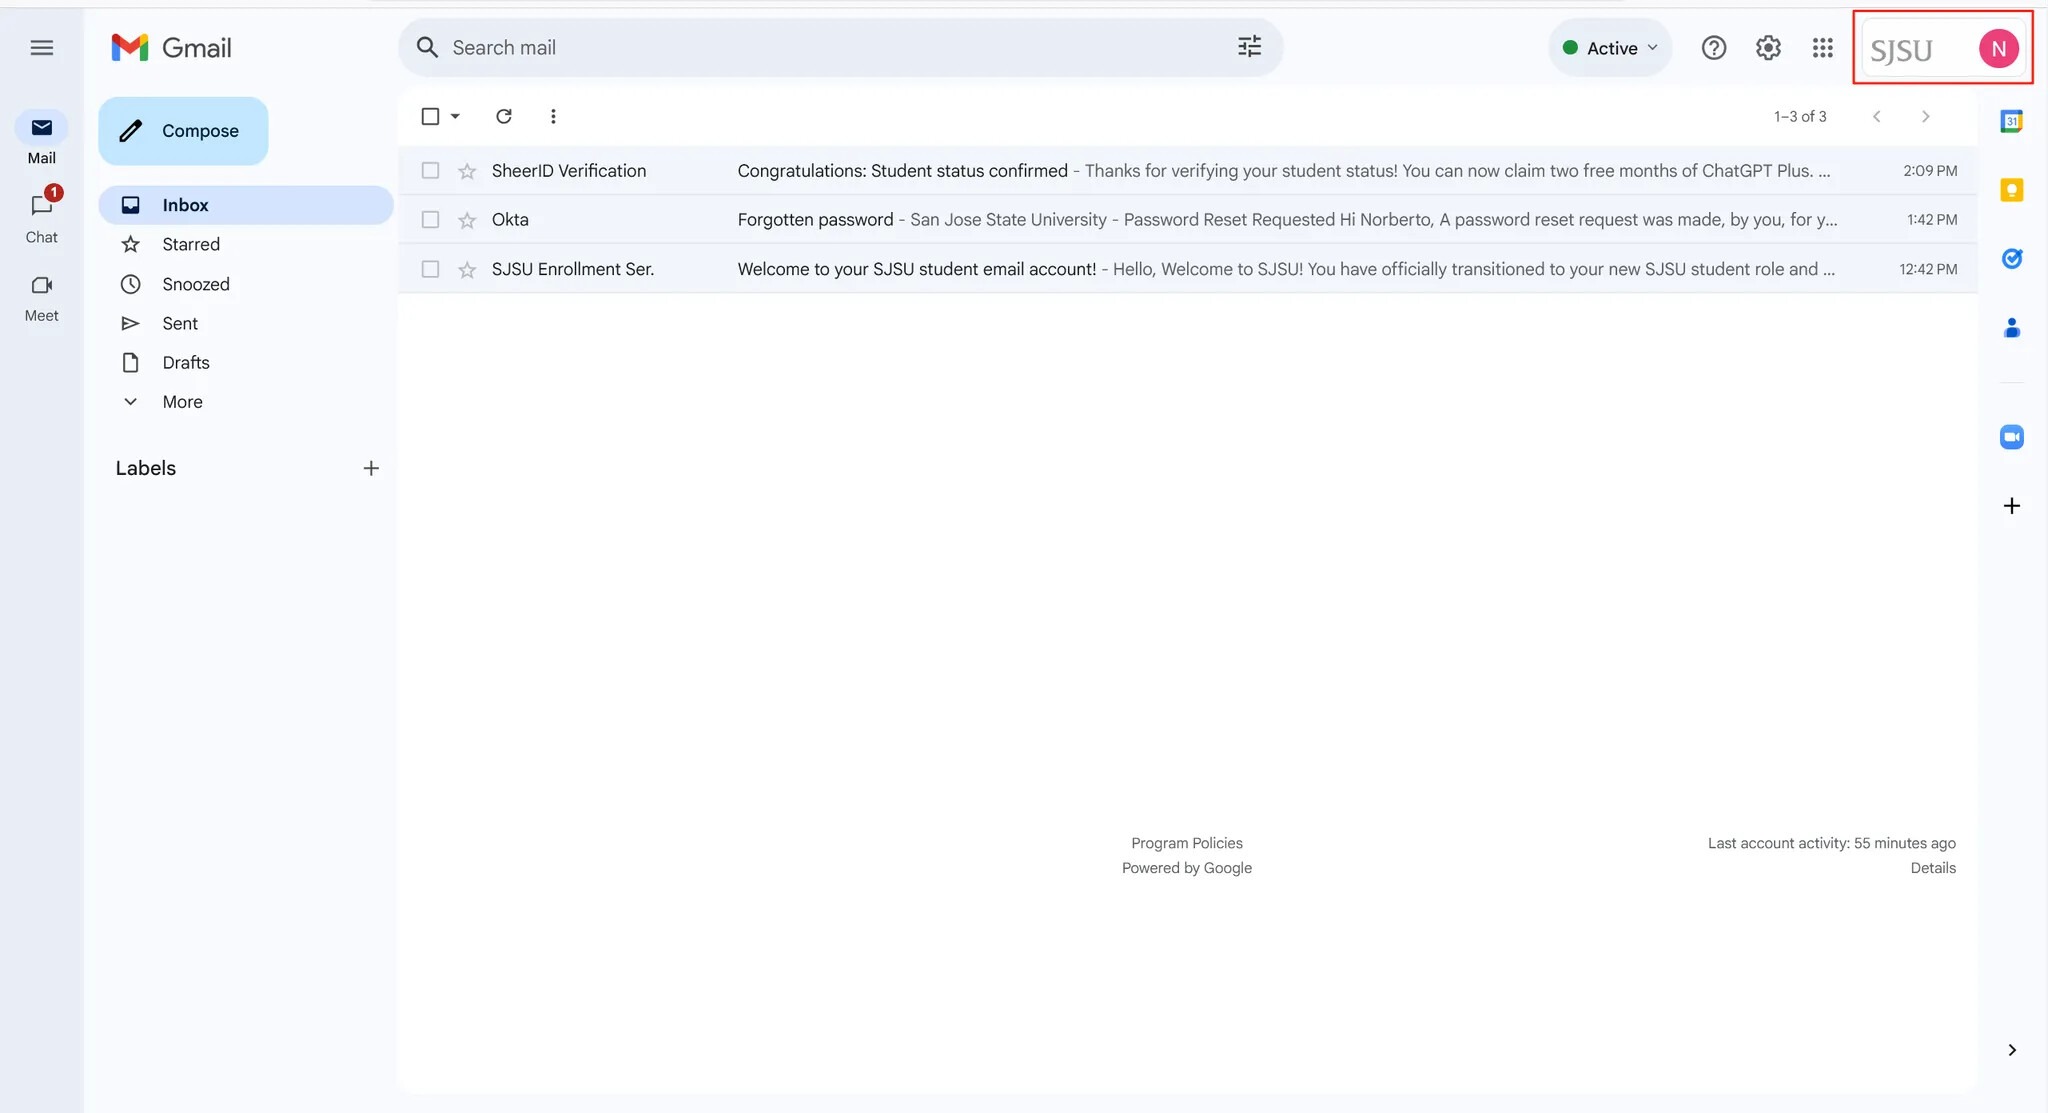Show search options filter icon
The height and width of the screenshot is (1113, 2048).
tap(1249, 47)
